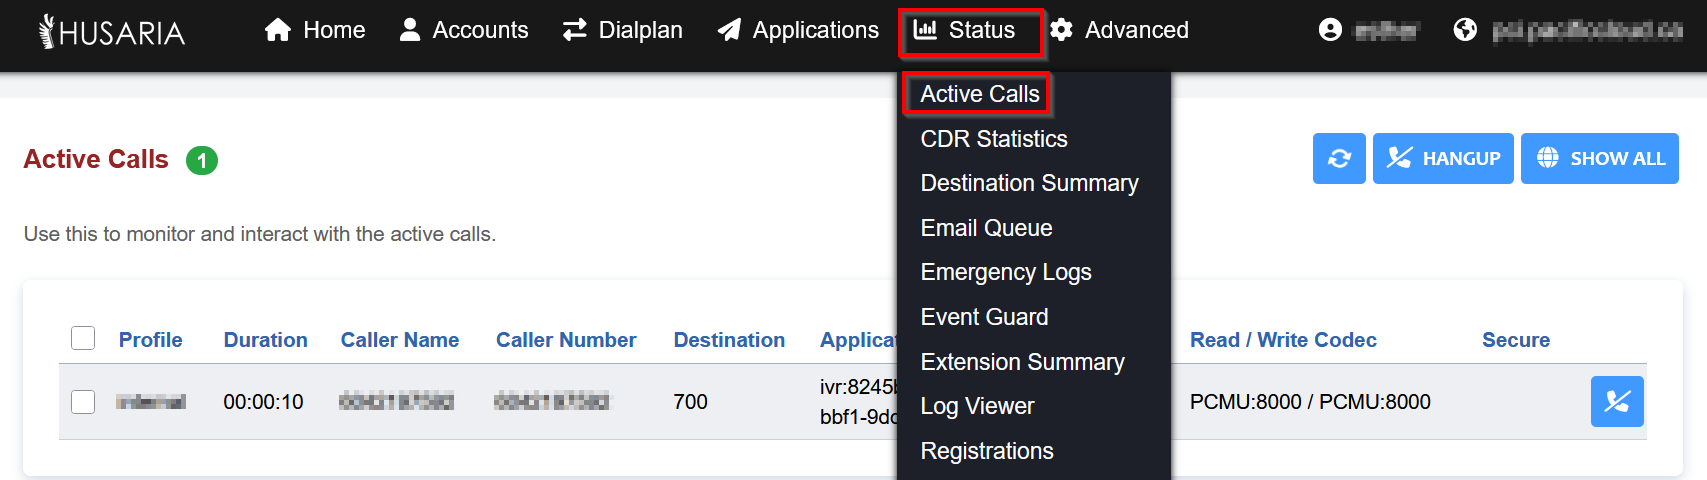Open the Applications menu
Image resolution: width=1707 pixels, height=480 pixels.
tap(798, 30)
